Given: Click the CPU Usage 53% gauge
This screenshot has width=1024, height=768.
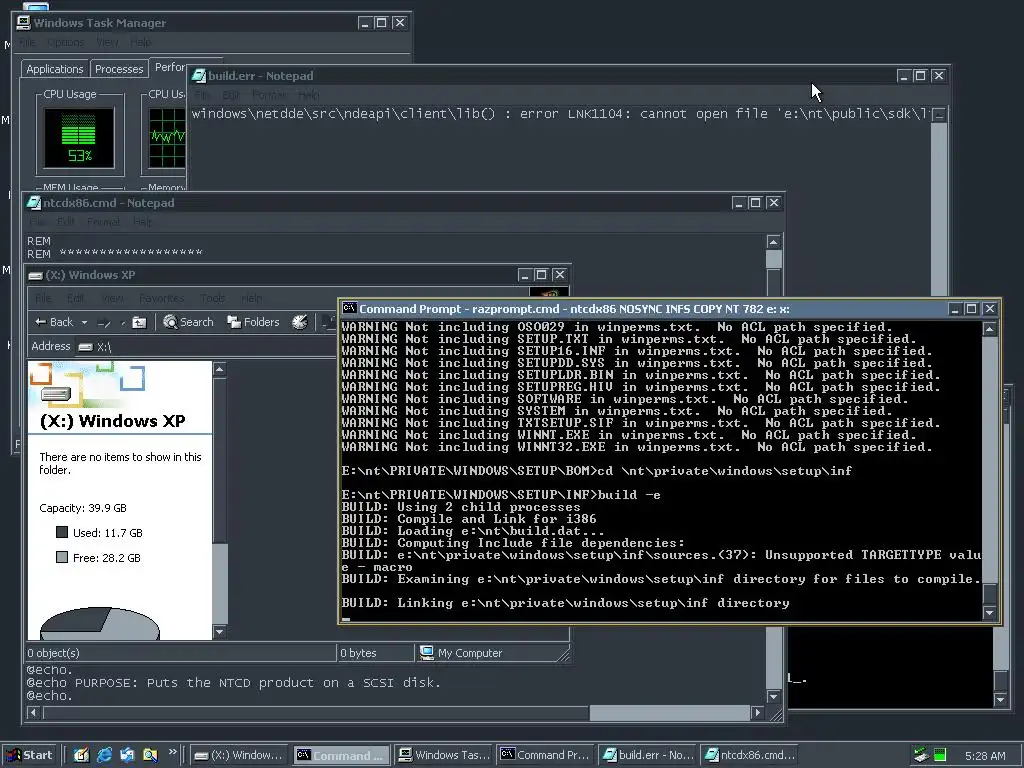Looking at the screenshot, I should 79,138.
